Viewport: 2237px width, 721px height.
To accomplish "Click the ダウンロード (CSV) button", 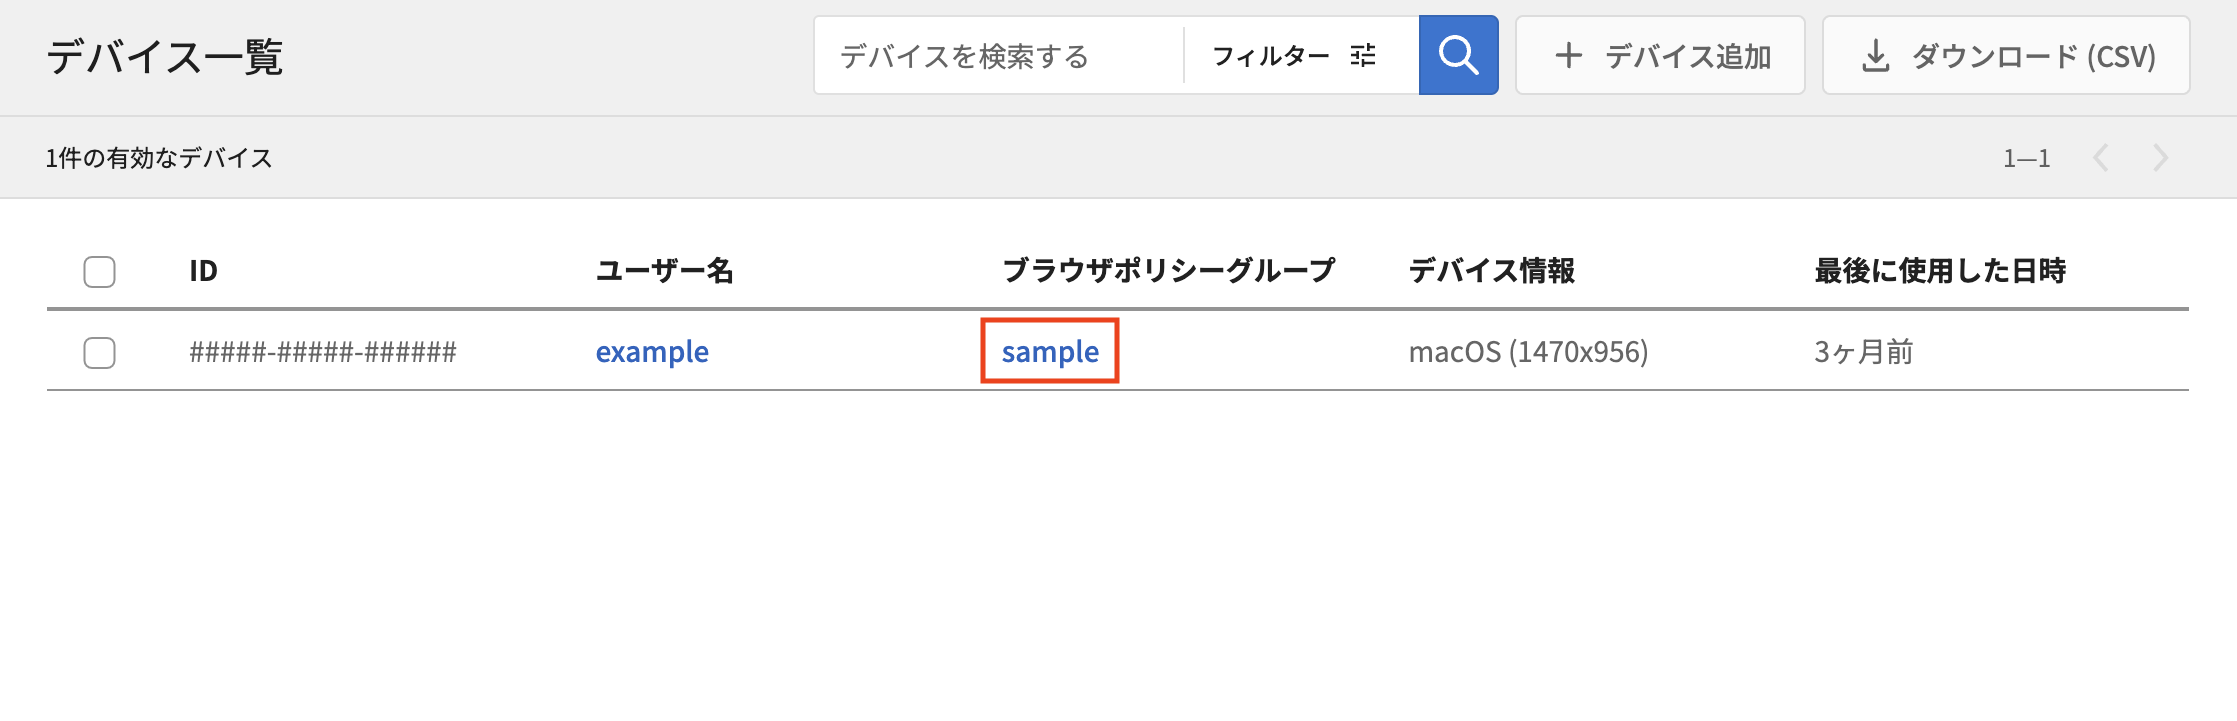I will 2006,55.
